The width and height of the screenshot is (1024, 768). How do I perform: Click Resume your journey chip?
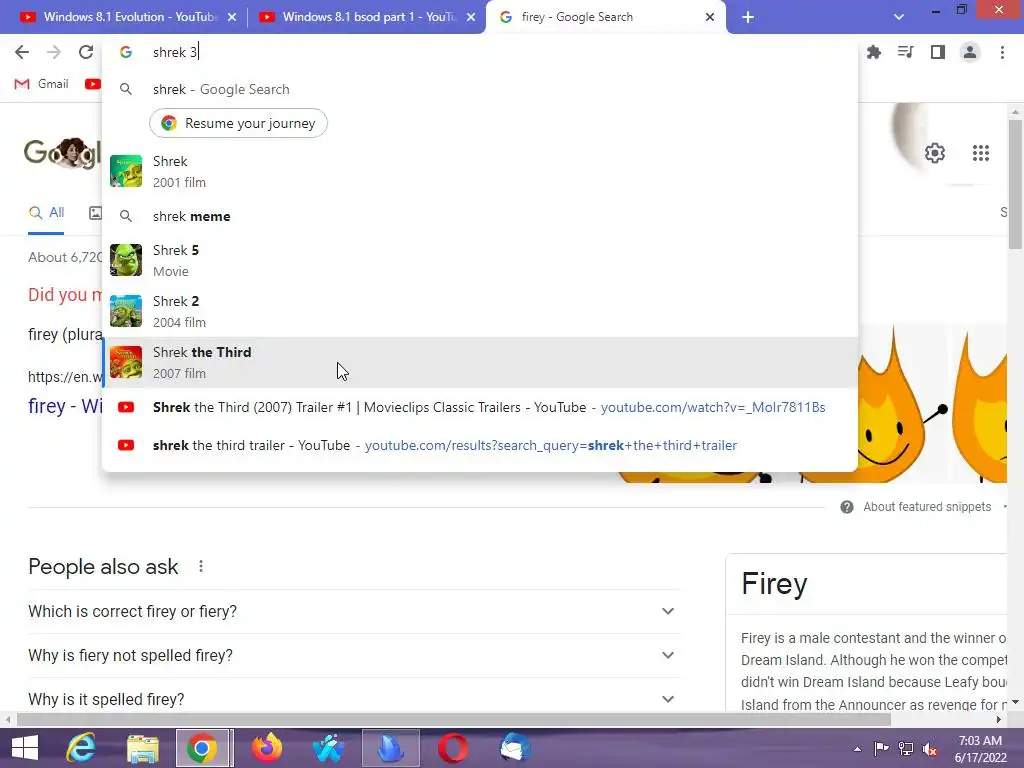coord(238,123)
